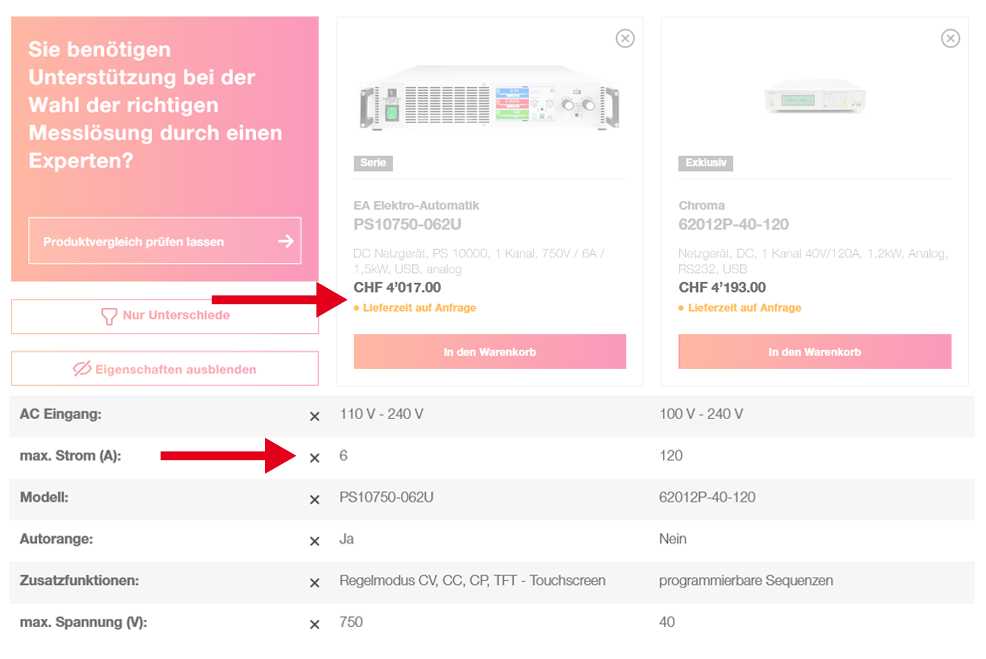Click the Serie badge
Screen dimensions: 986x659
click(373, 163)
